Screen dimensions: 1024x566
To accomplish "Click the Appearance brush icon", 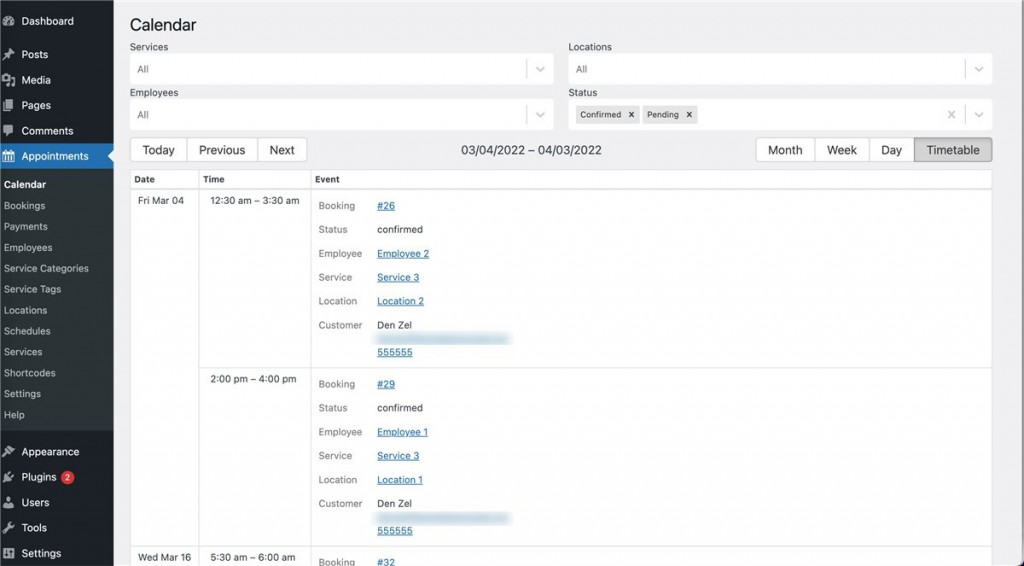I will click(9, 452).
